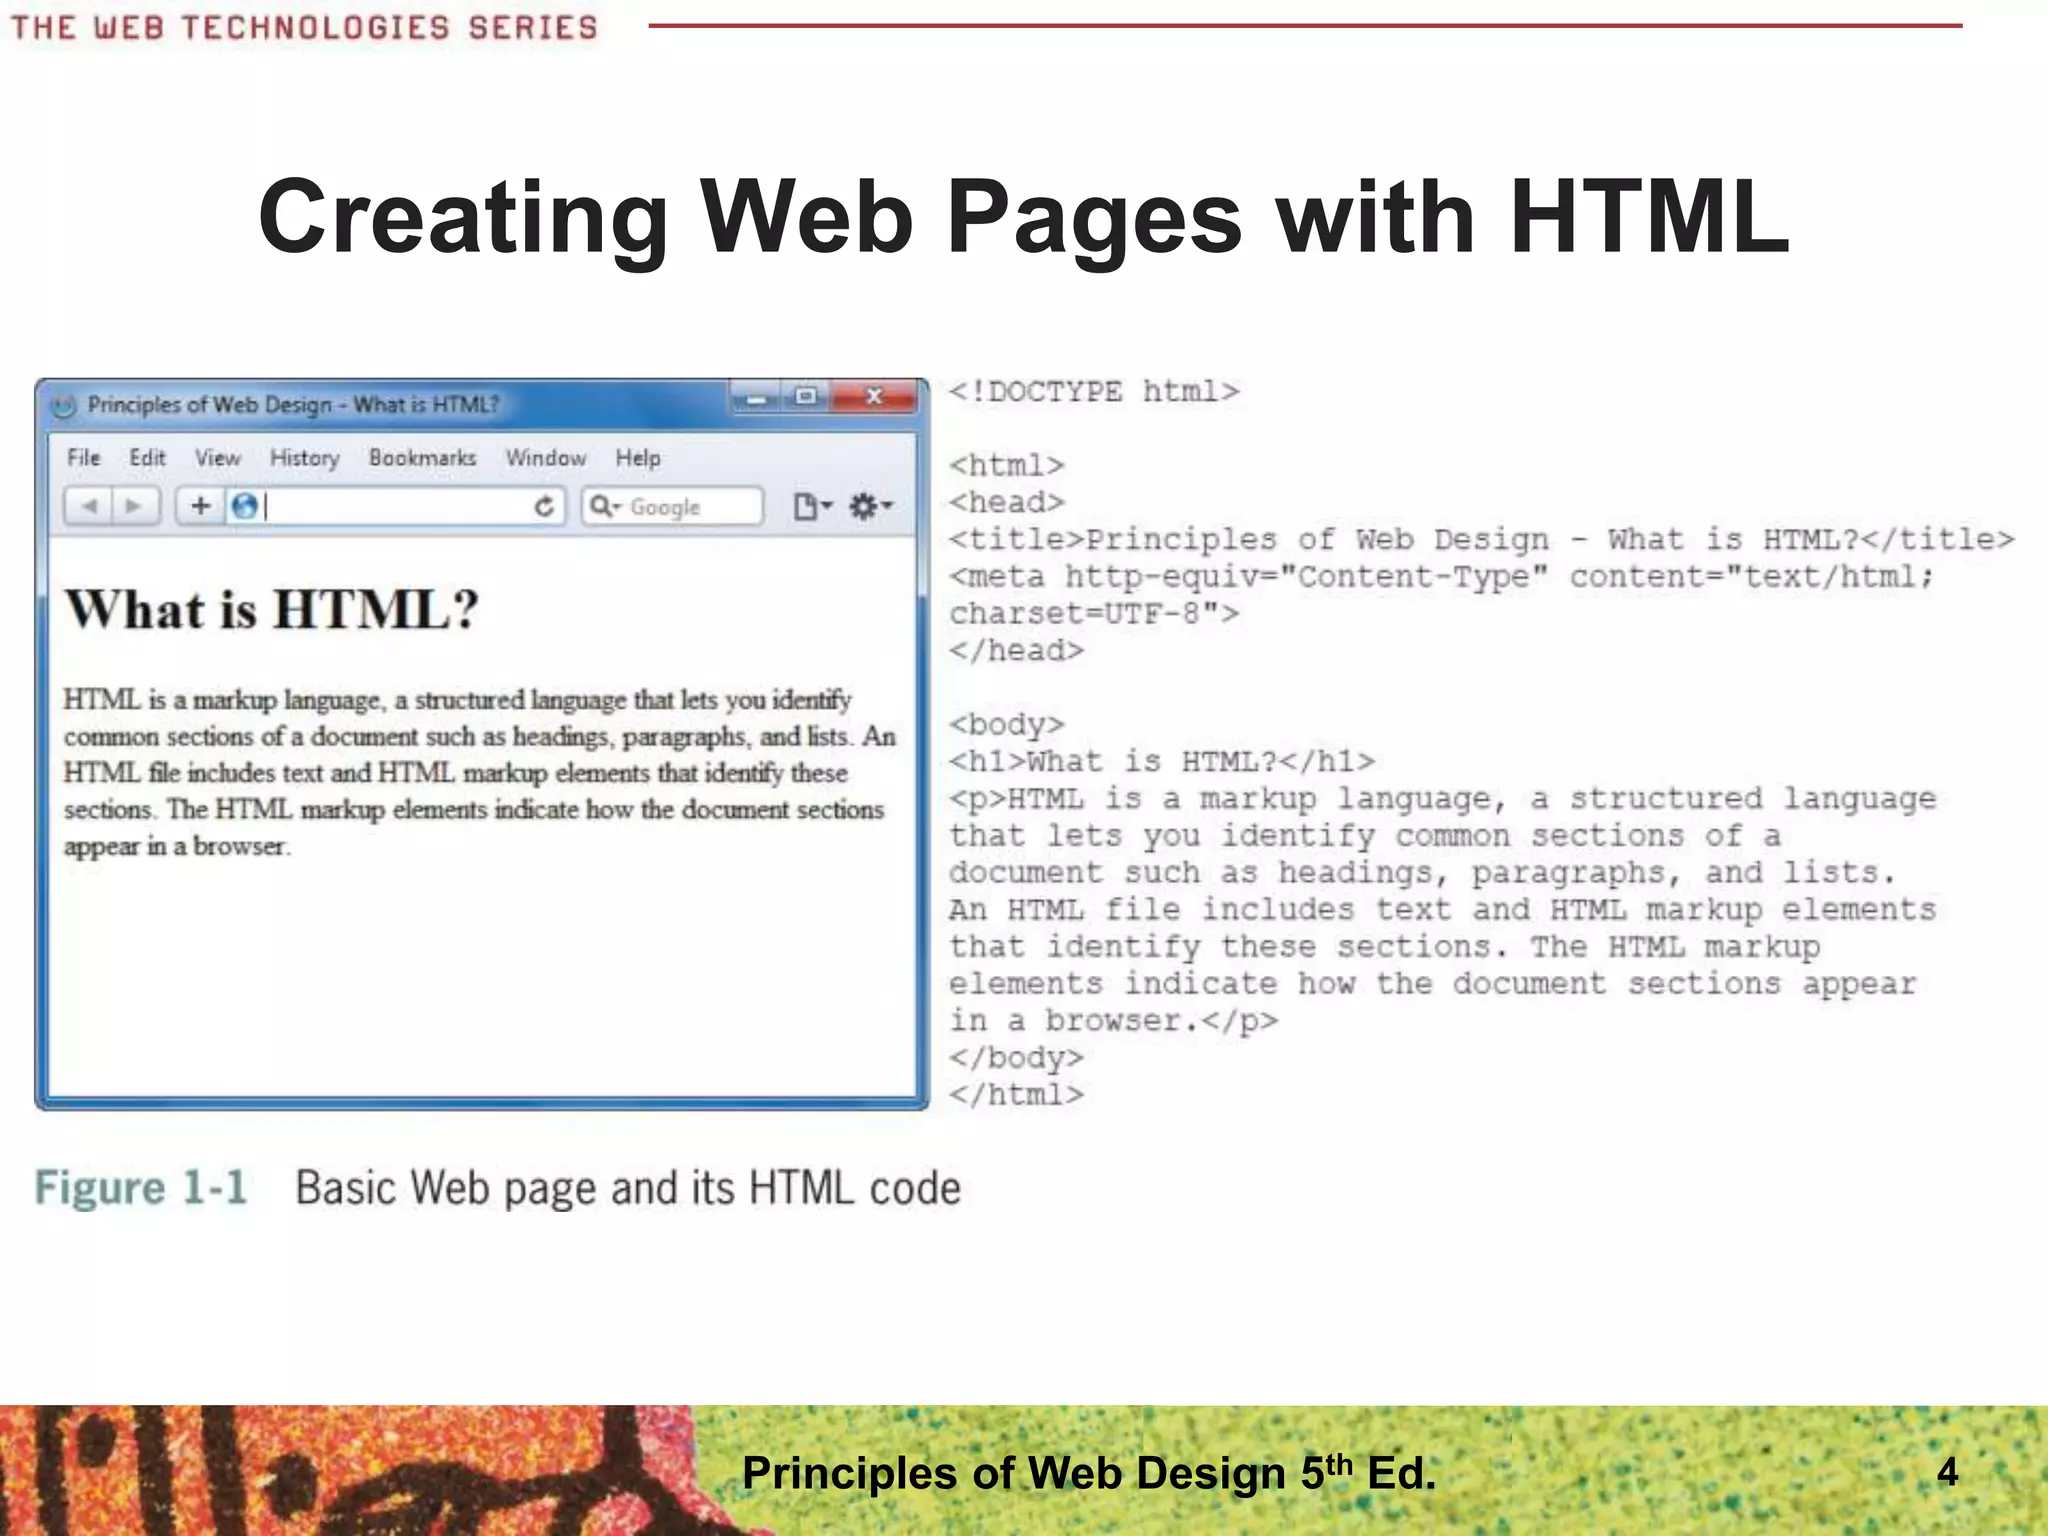Image resolution: width=2048 pixels, height=1536 pixels.
Task: Click the browser Forward arrow button
Action: coord(135,506)
